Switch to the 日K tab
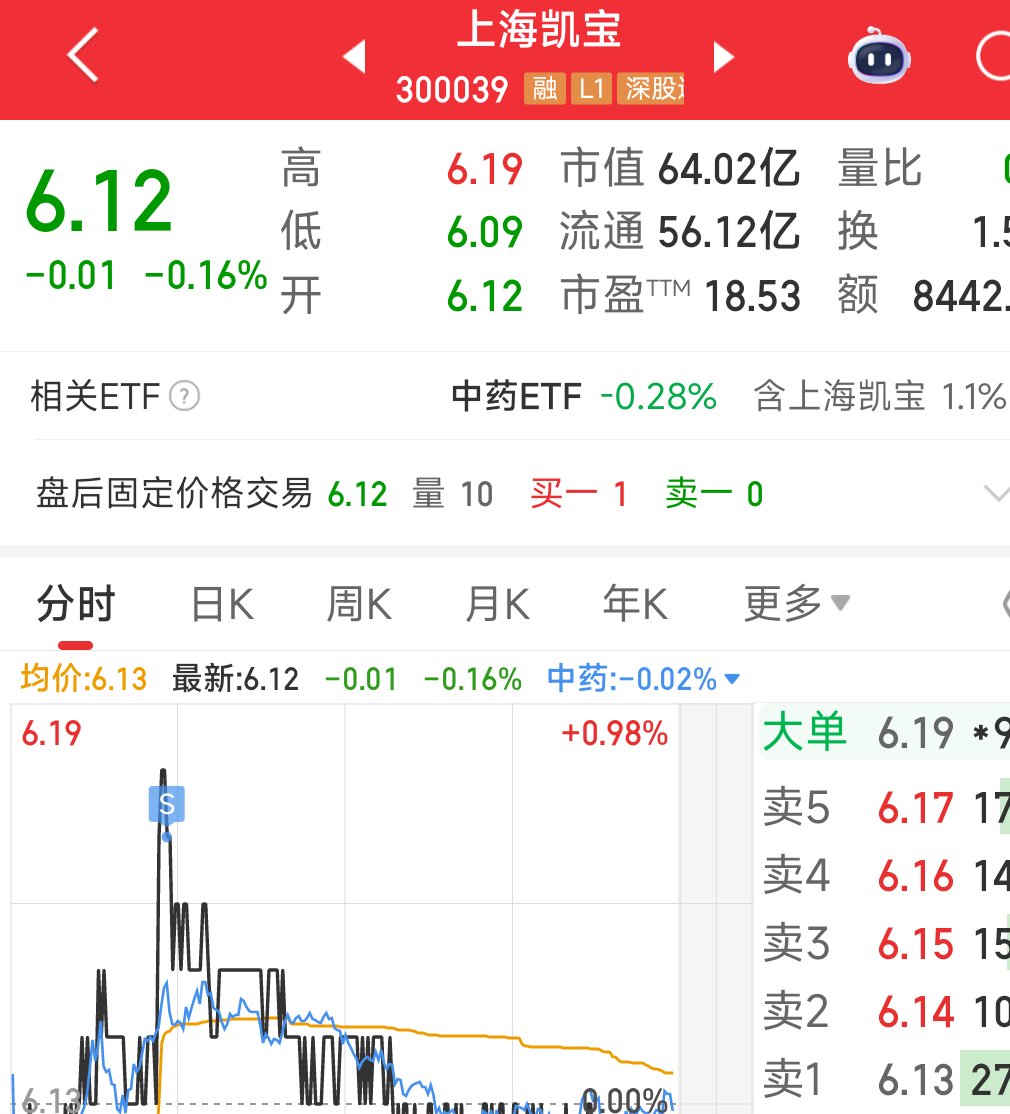Image resolution: width=1010 pixels, height=1114 pixels. 222,605
